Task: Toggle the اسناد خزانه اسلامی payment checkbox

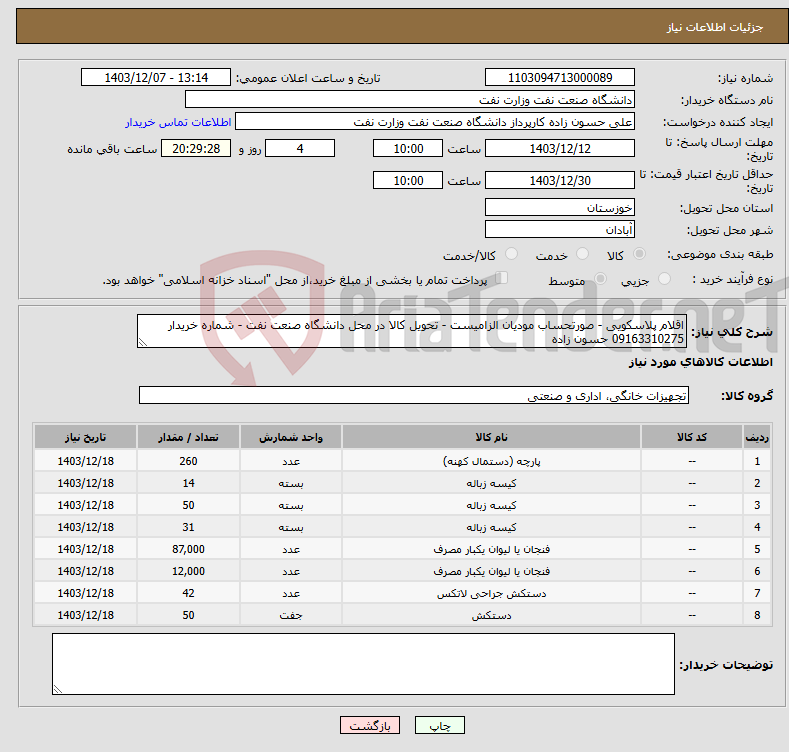Action: (x=501, y=278)
